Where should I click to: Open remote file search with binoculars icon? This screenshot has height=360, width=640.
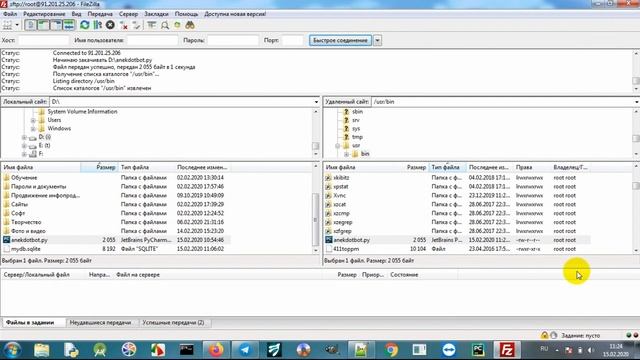pyautogui.click(x=190, y=25)
